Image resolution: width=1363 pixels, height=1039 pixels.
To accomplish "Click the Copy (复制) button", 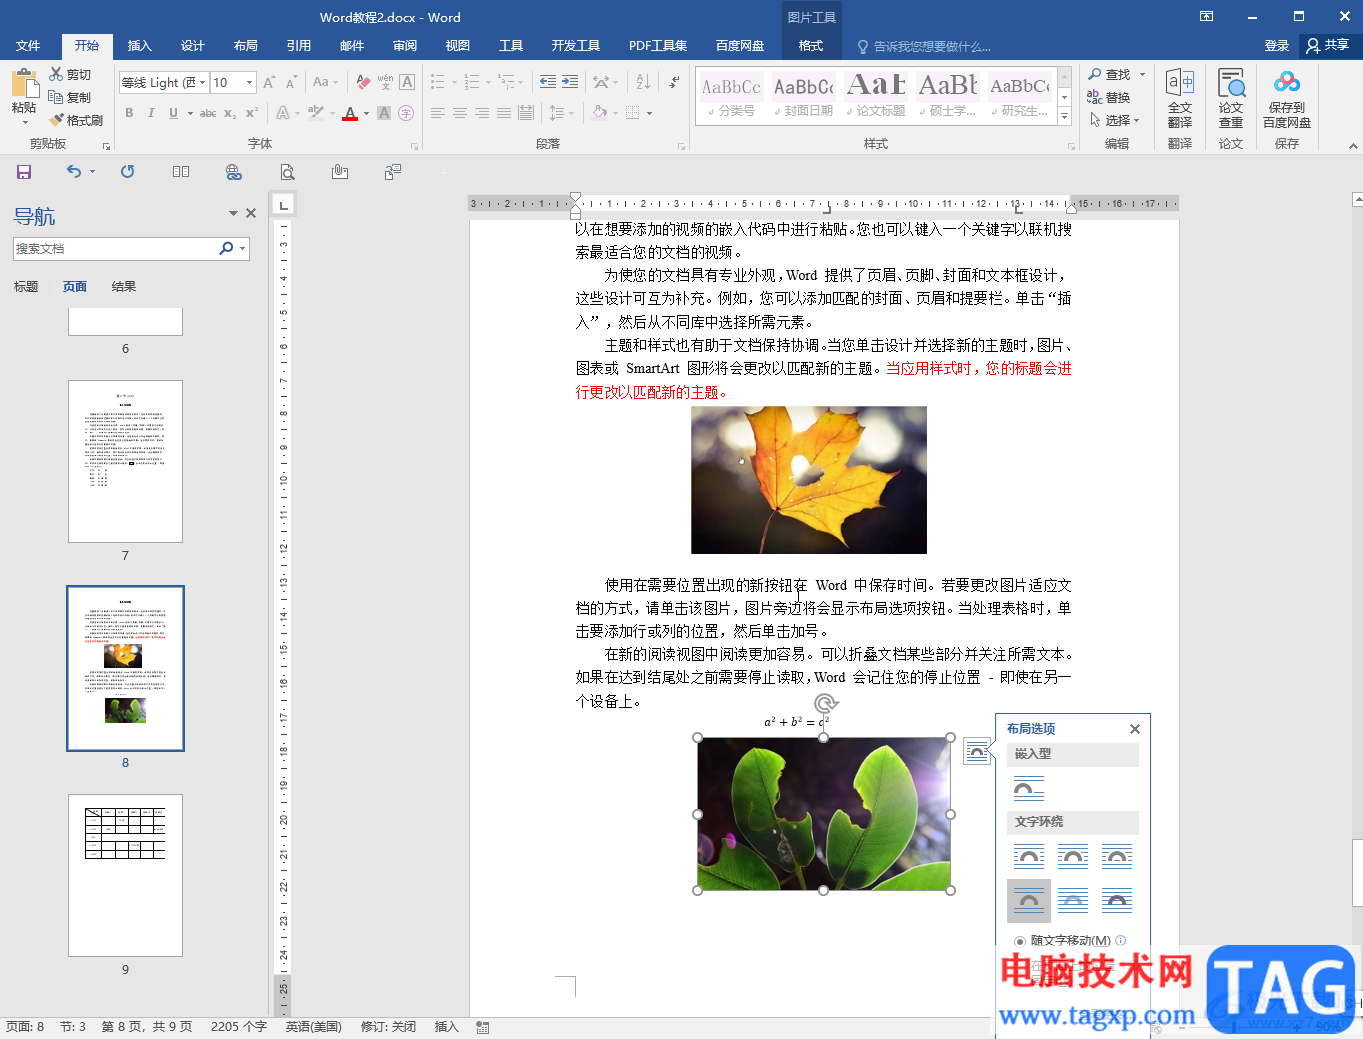I will click(70, 97).
